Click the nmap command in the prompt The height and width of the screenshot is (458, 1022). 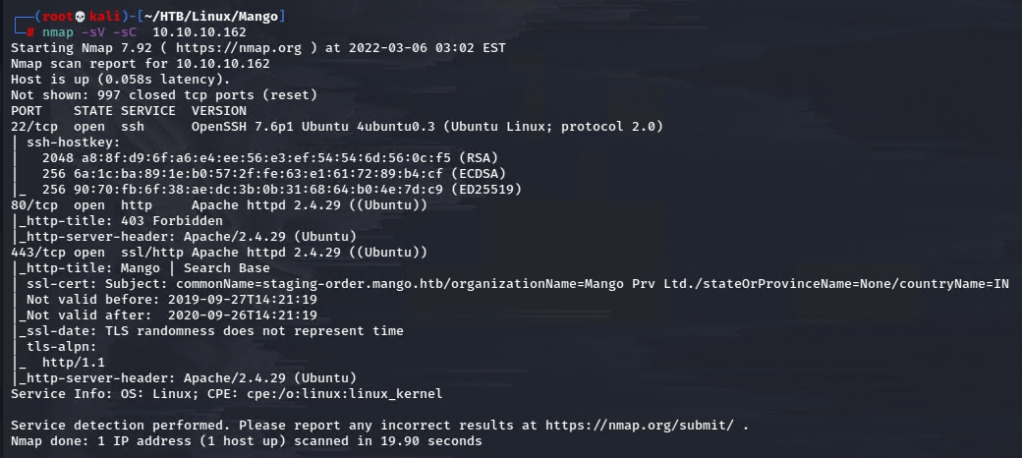click(x=58, y=32)
